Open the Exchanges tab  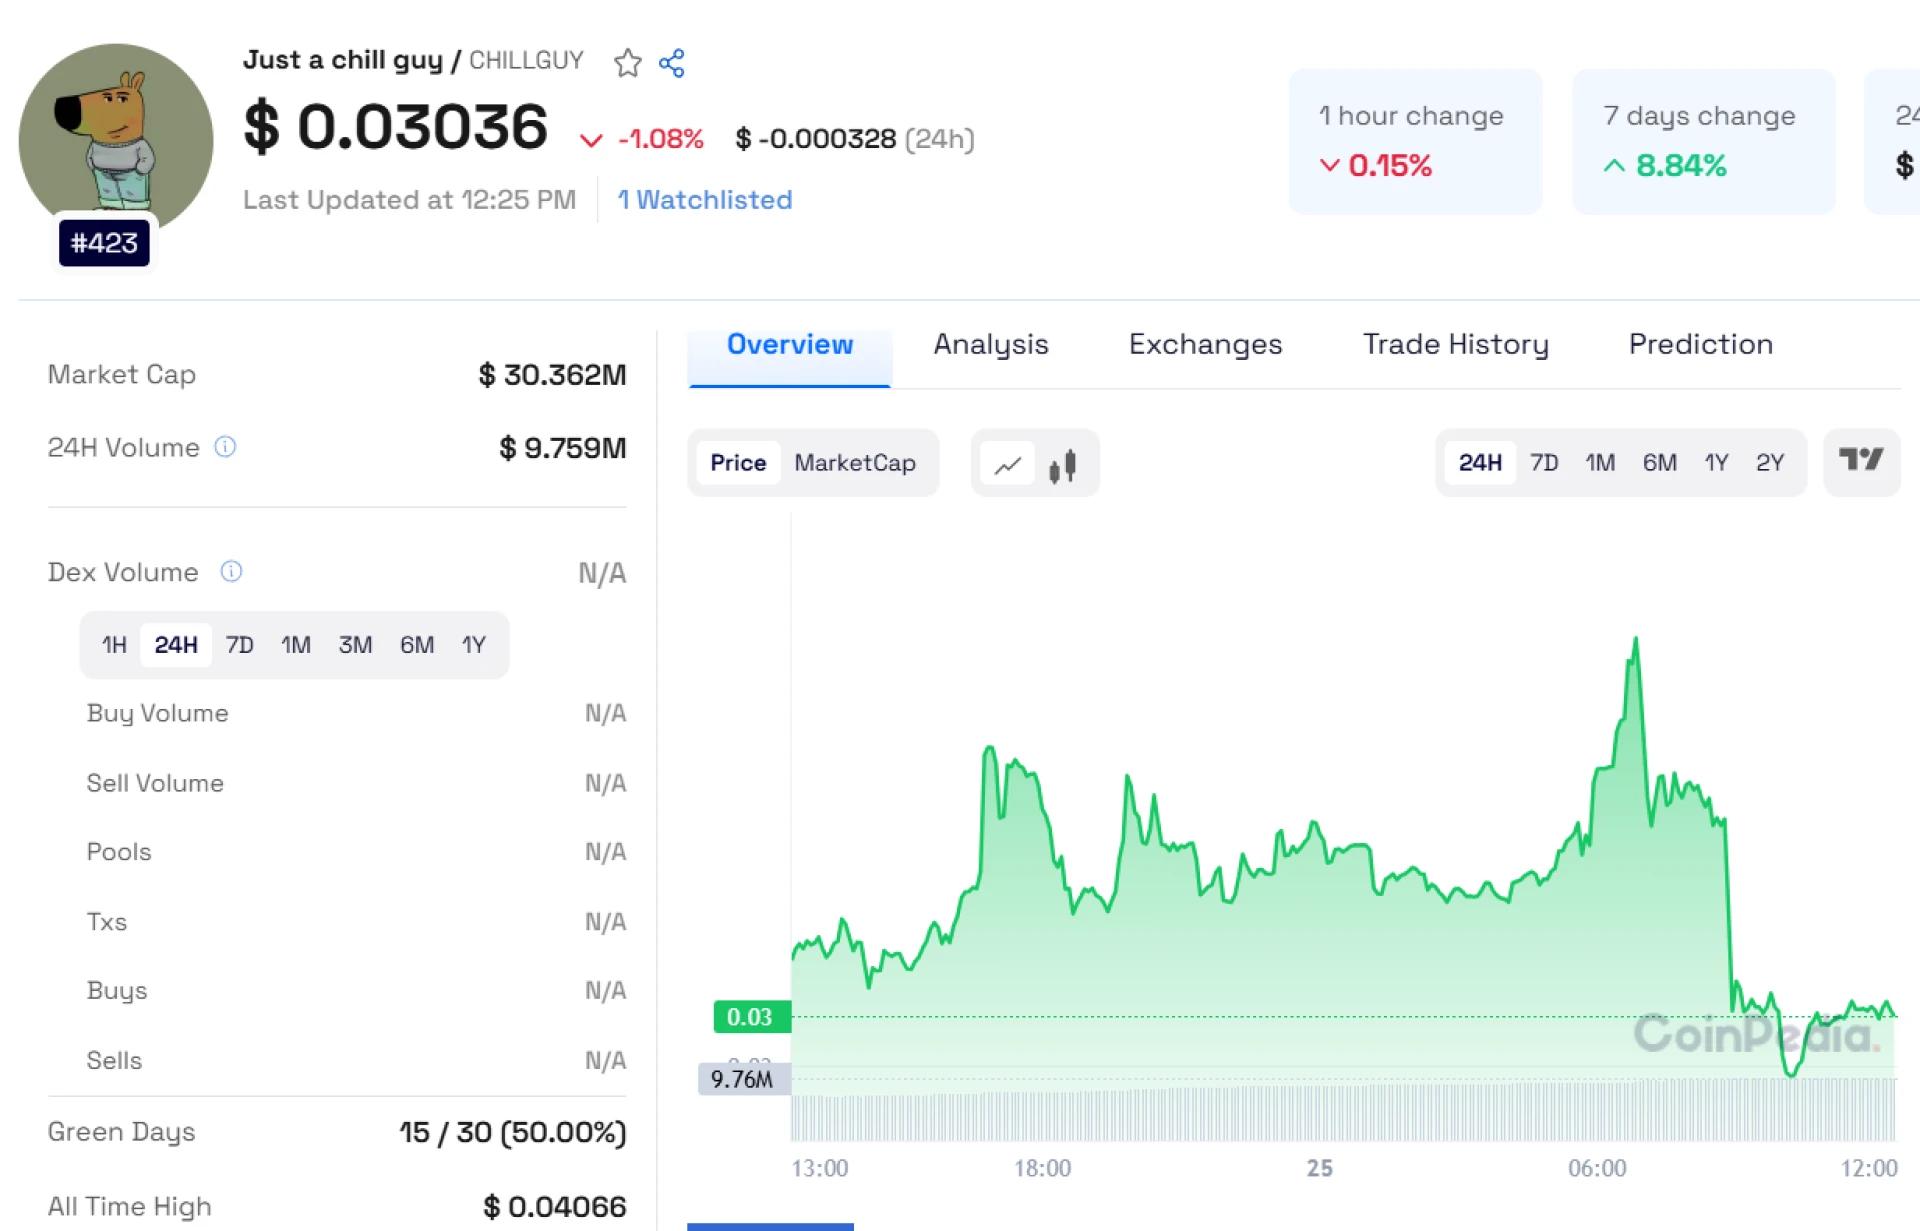(x=1205, y=344)
